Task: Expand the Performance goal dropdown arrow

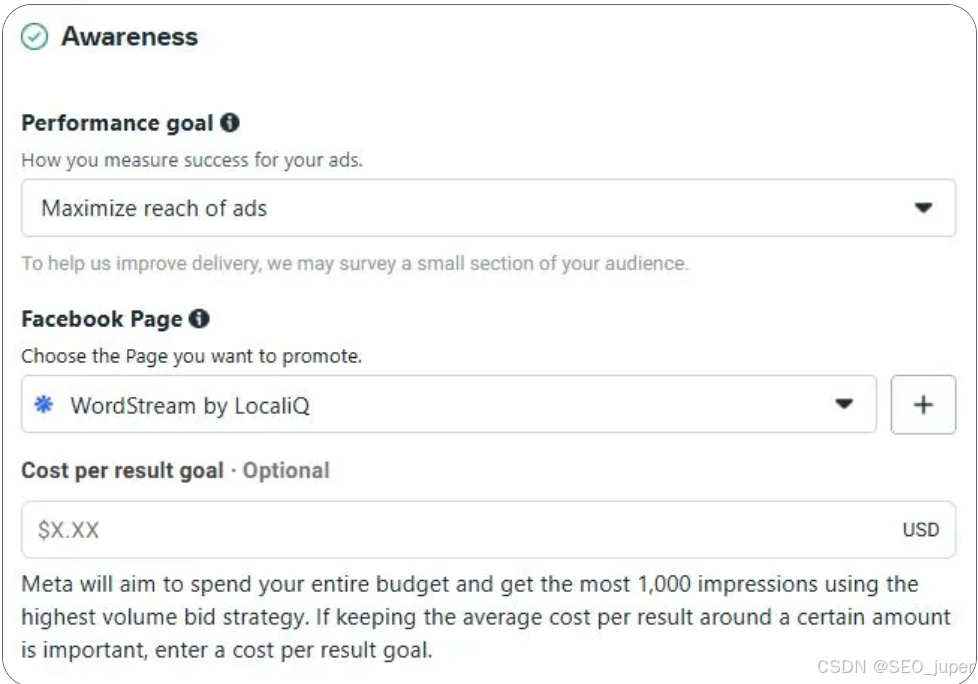Action: (x=923, y=208)
